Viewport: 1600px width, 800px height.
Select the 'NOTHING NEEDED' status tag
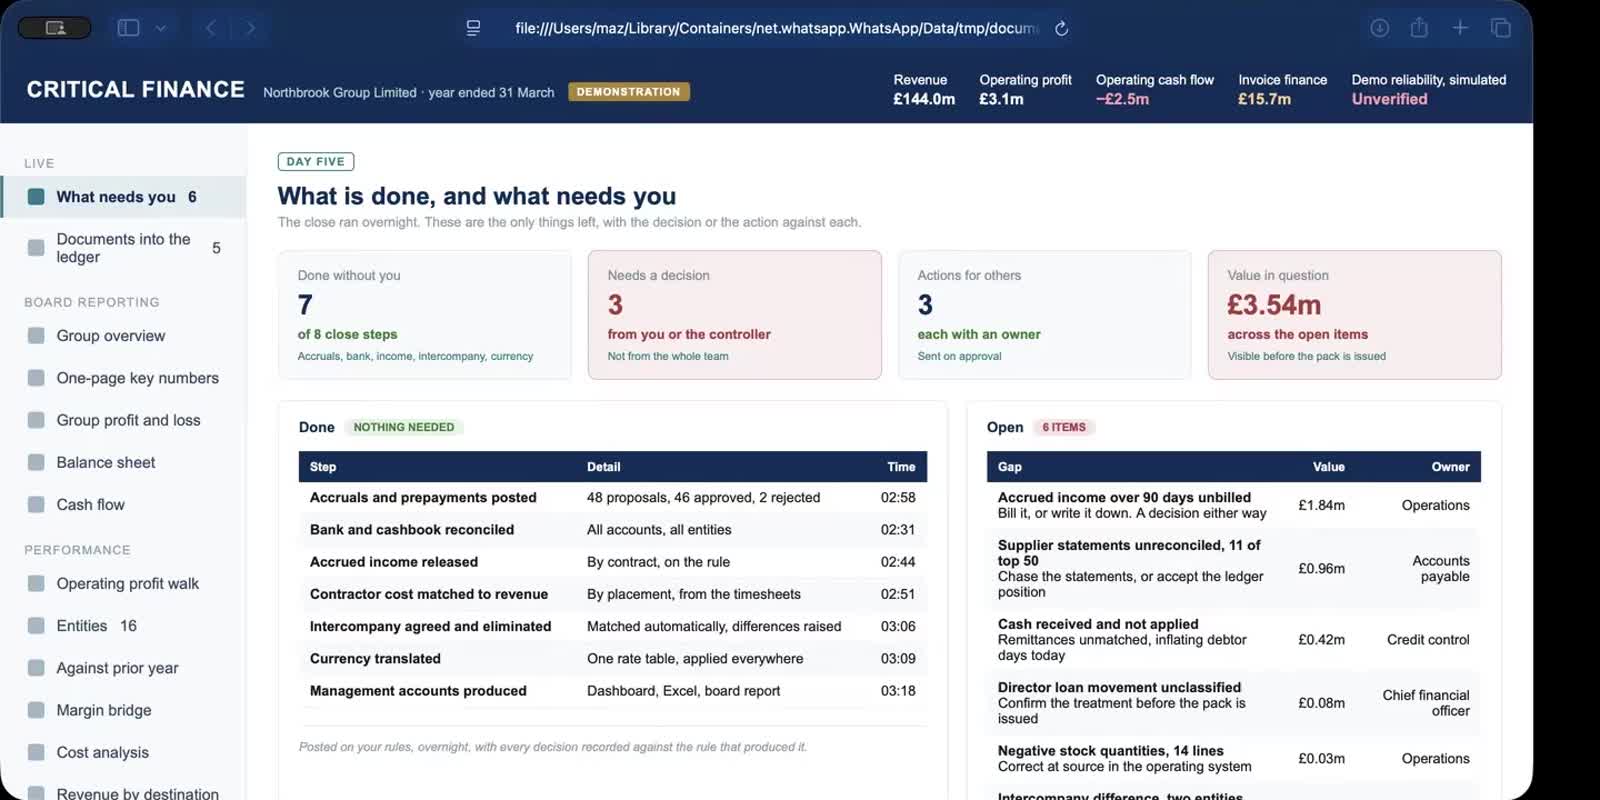[x=404, y=427]
